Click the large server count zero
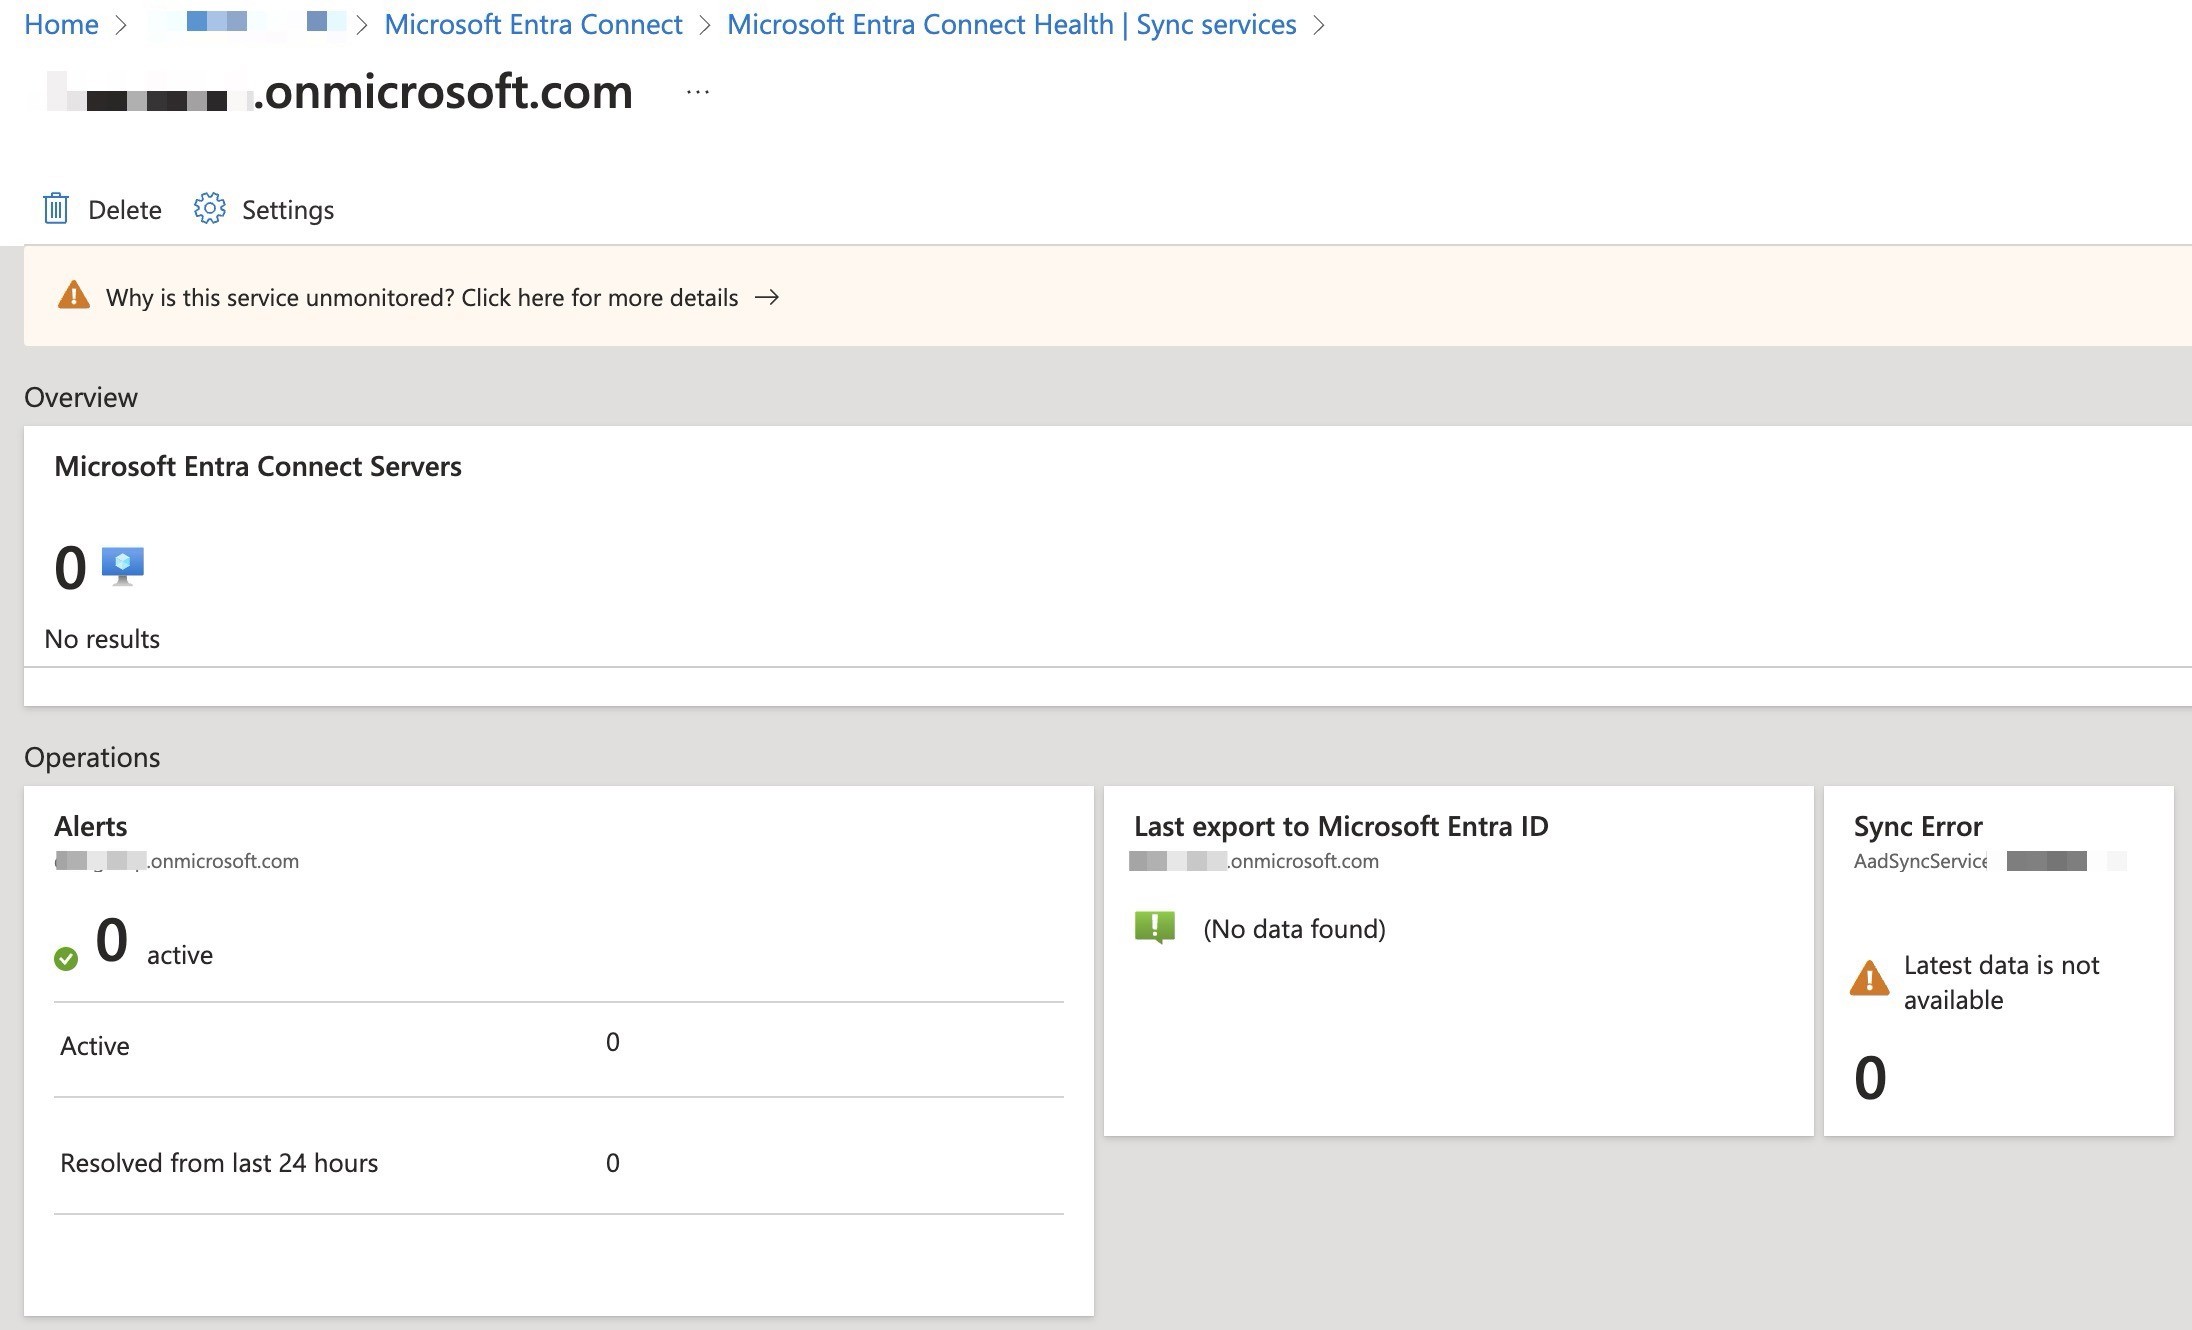2192x1330 pixels. pos(70,568)
